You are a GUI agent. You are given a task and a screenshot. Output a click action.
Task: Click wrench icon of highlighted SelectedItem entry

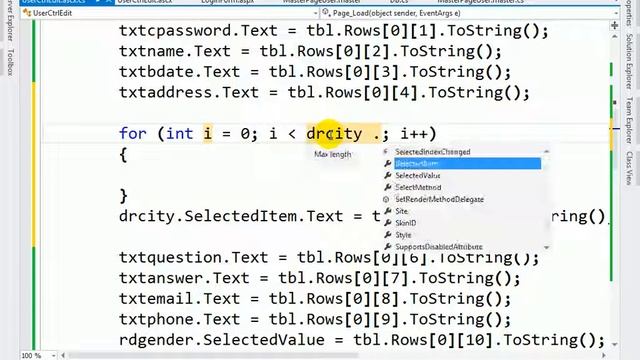point(387,164)
